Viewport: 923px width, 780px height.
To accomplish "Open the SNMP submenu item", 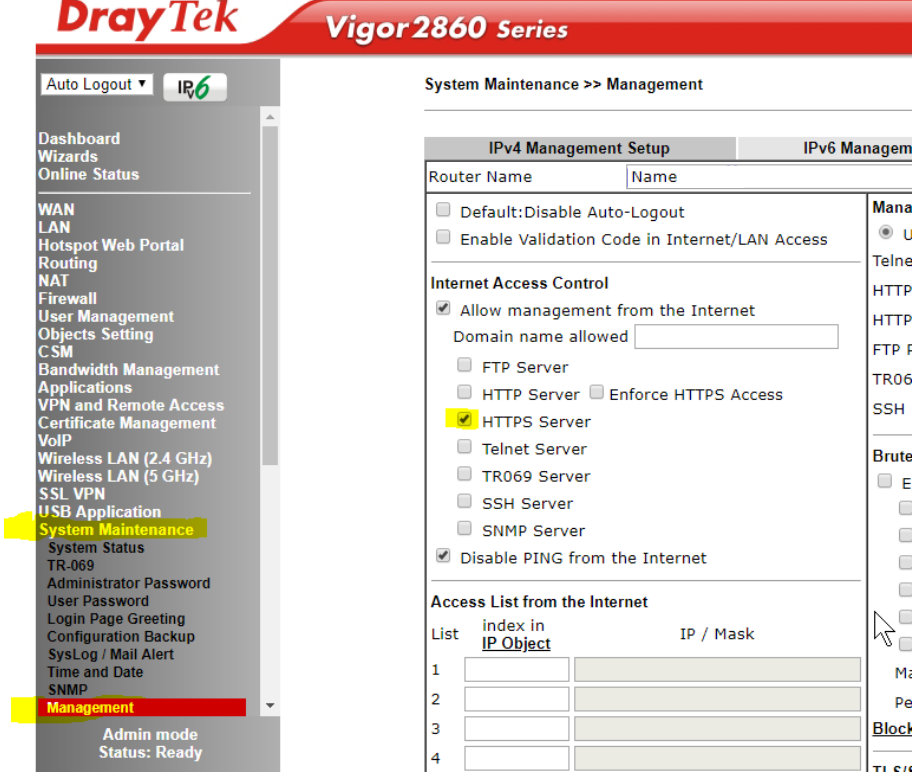I will [x=68, y=690].
